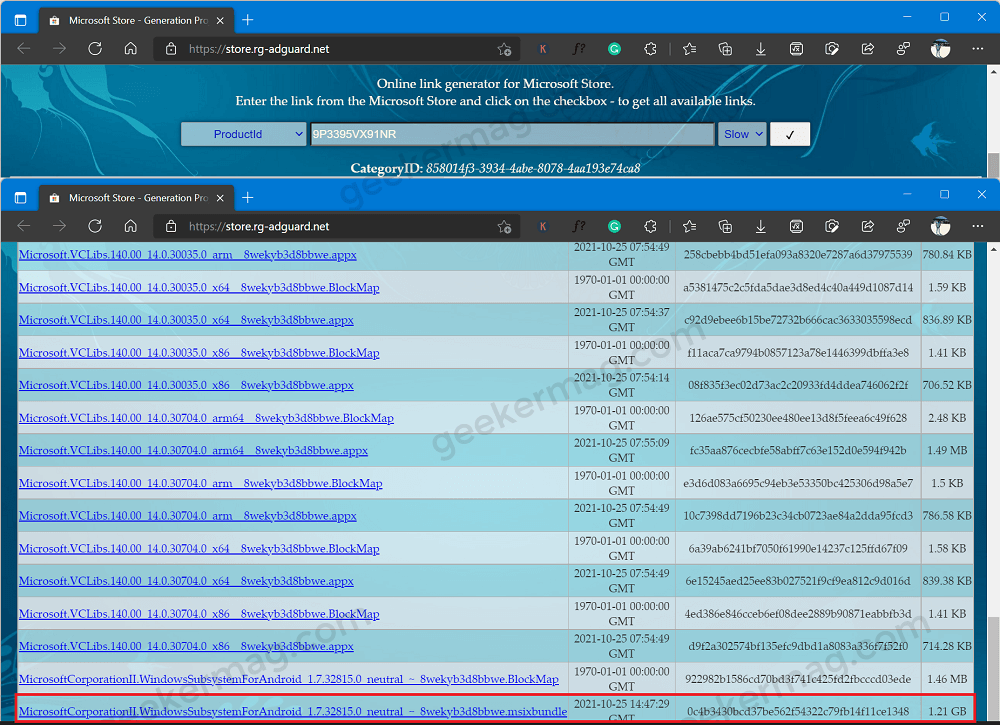This screenshot has width=1000, height=725.
Task: Download WindowsSubsystemForAndroid msixbundle link
Action: click(x=293, y=712)
